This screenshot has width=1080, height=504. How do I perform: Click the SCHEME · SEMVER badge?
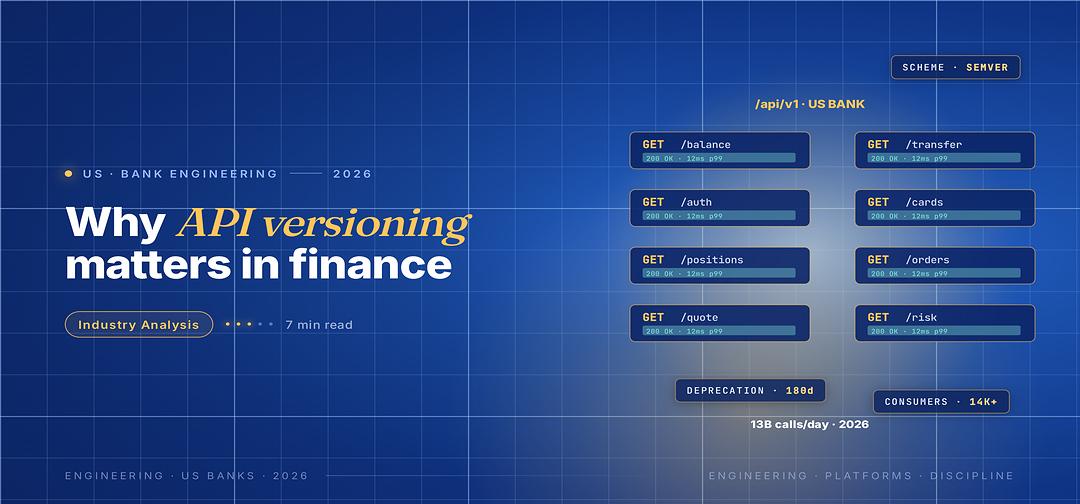(x=955, y=67)
